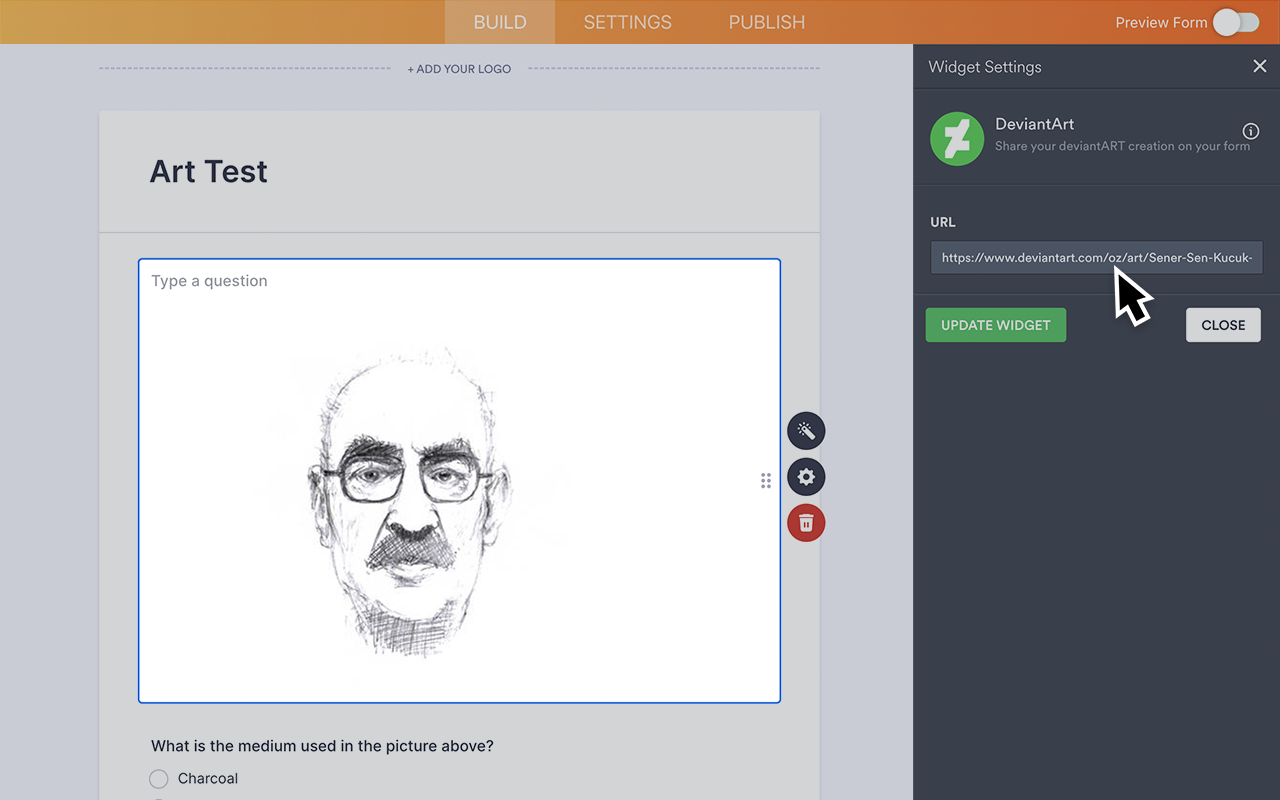The height and width of the screenshot is (800, 1280).
Task: Open the widget properties gear icon
Action: [806, 476]
